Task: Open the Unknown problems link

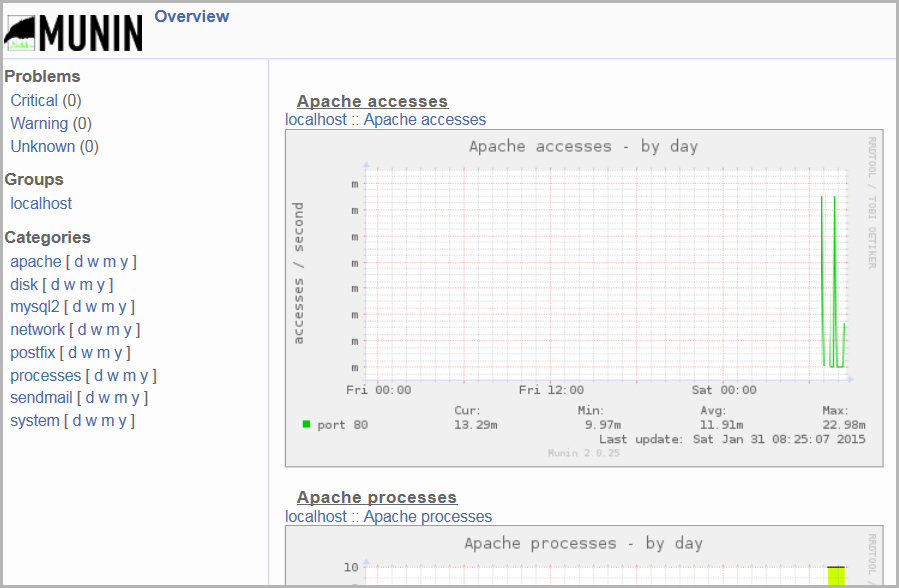Action: 42,146
